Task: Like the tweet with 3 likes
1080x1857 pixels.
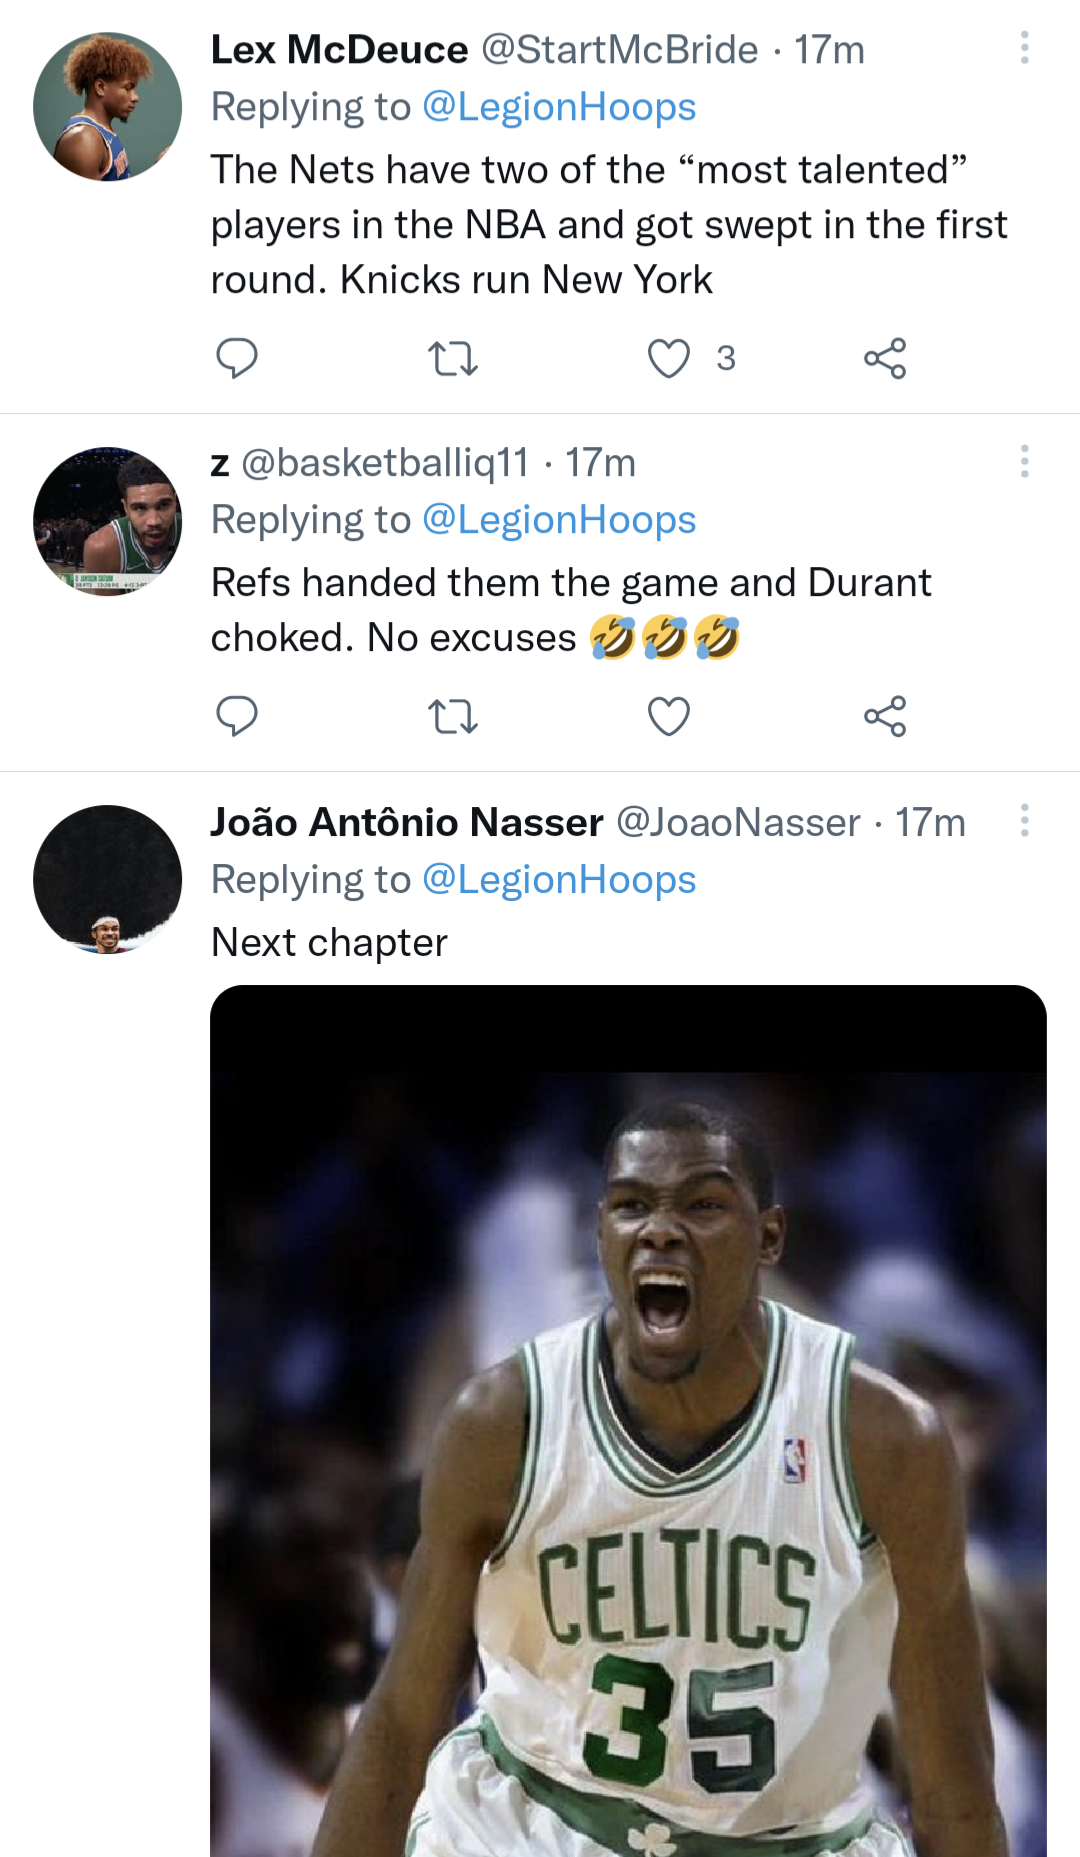Action: click(x=669, y=358)
